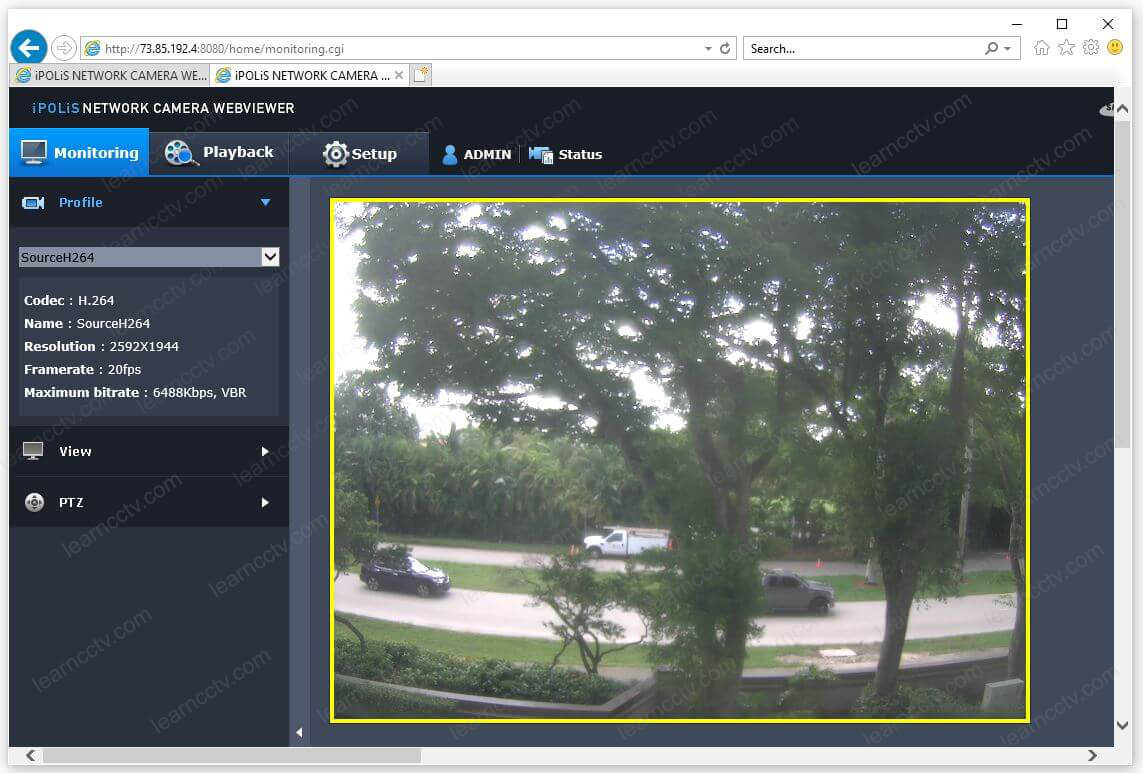Click the smiley feedback icon
This screenshot has width=1143, height=773.
tap(1115, 48)
